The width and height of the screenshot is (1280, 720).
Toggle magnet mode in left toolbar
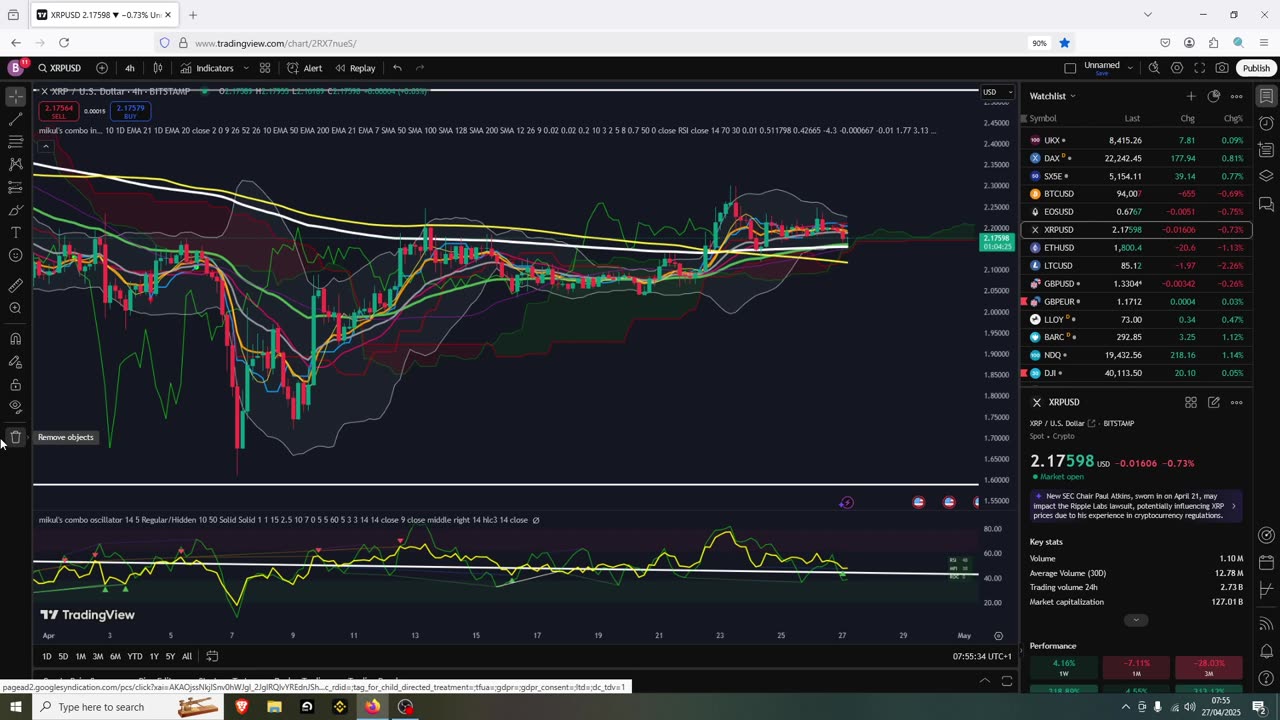point(15,339)
